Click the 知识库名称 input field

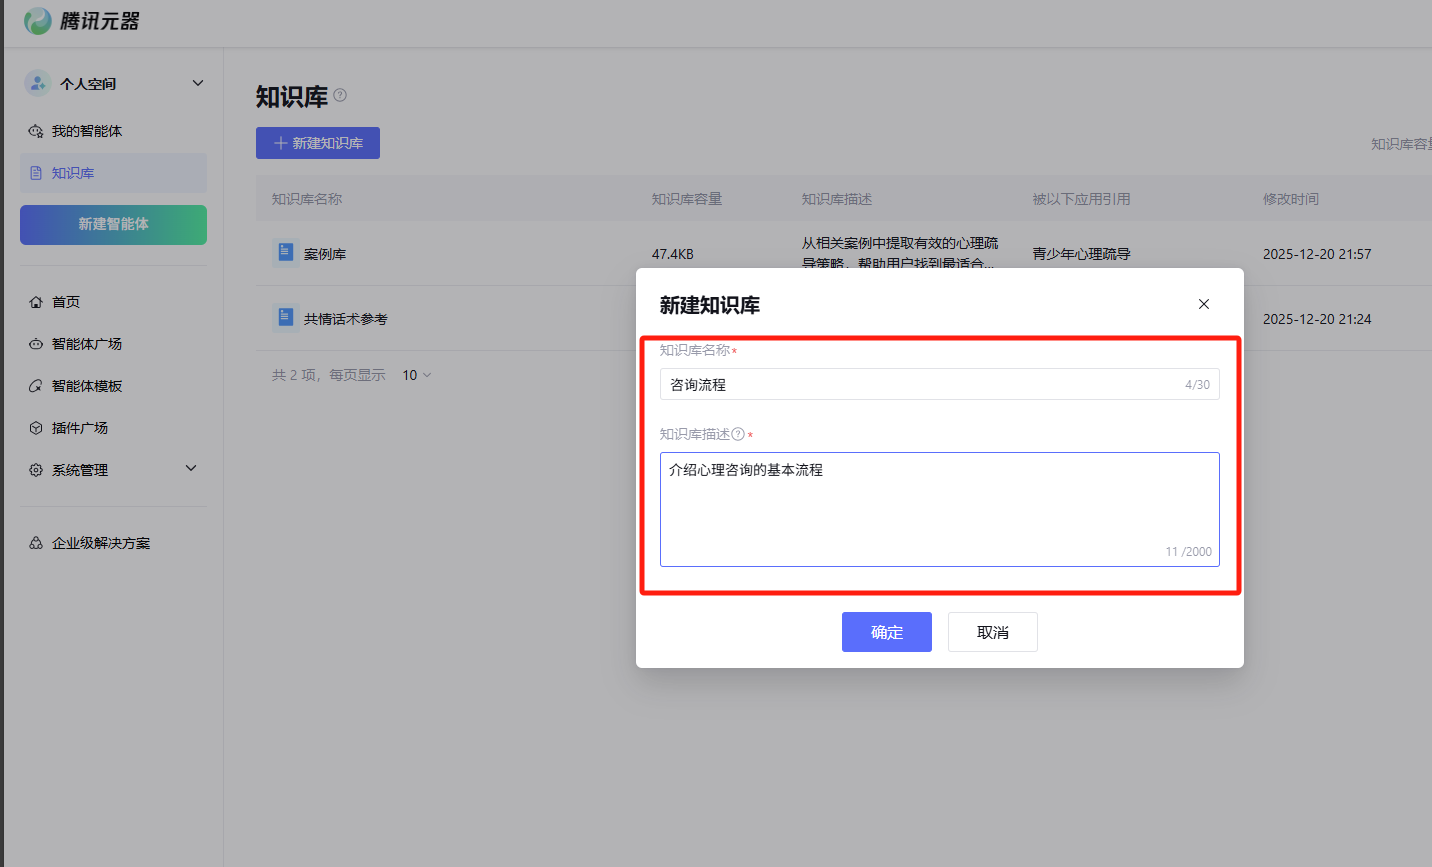coord(920,385)
